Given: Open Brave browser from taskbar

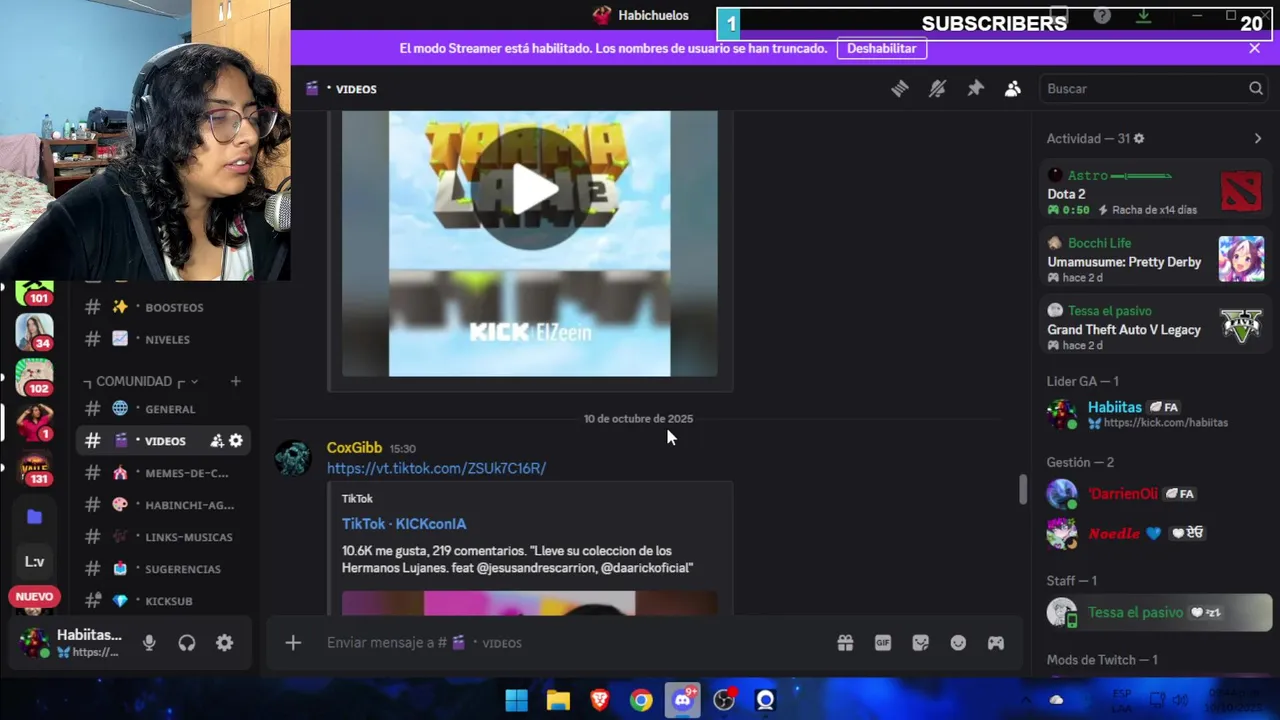Looking at the screenshot, I should (600, 700).
